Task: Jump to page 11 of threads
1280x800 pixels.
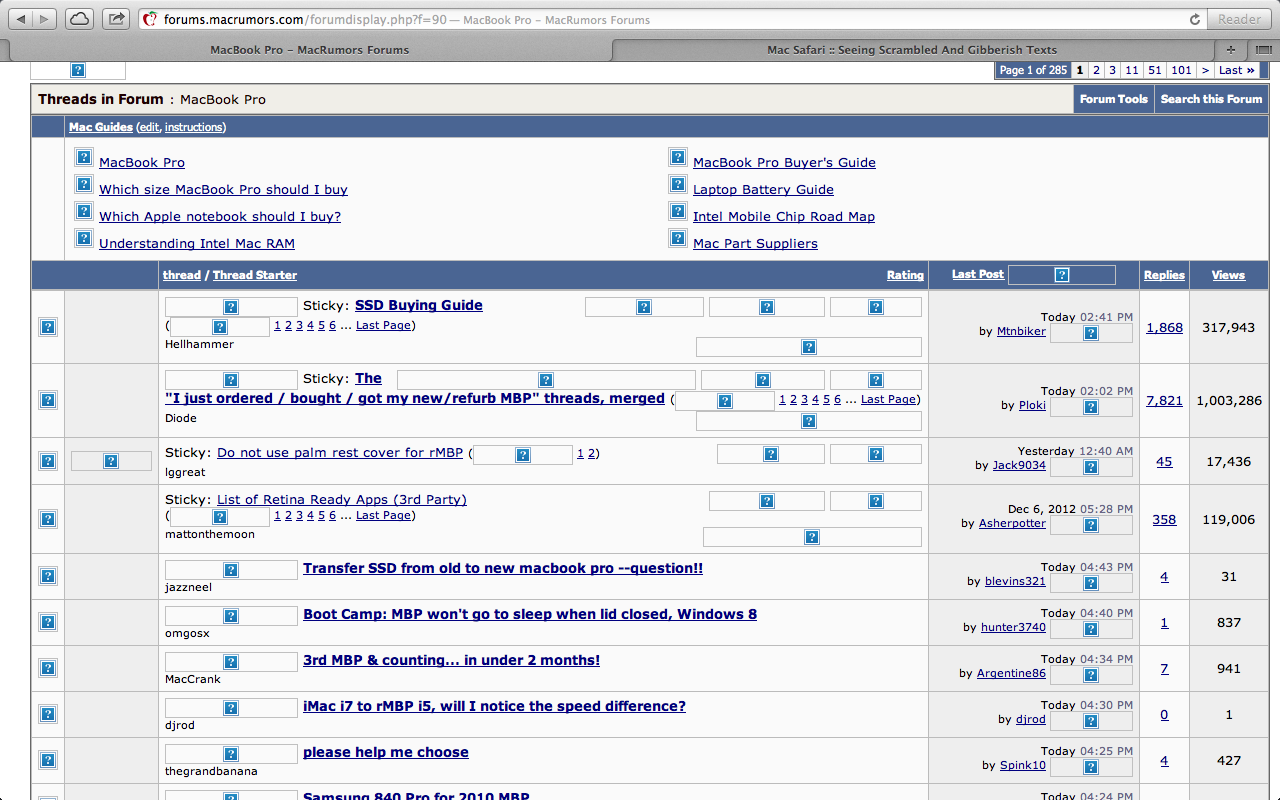Action: [1131, 70]
